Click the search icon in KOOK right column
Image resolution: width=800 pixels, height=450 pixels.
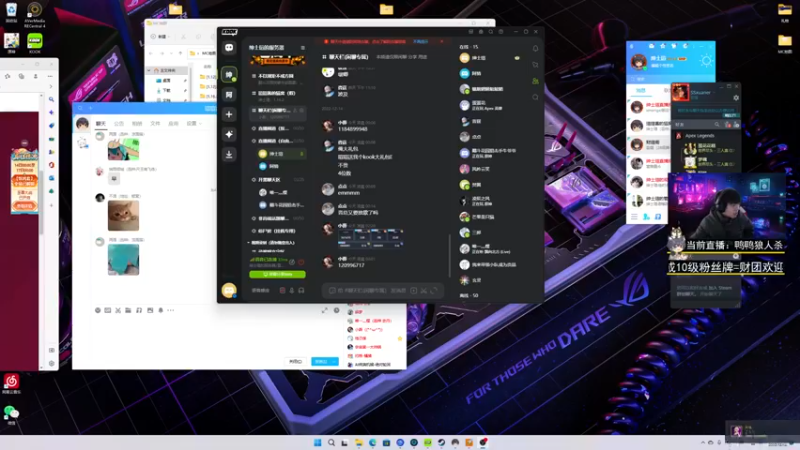pos(535,97)
